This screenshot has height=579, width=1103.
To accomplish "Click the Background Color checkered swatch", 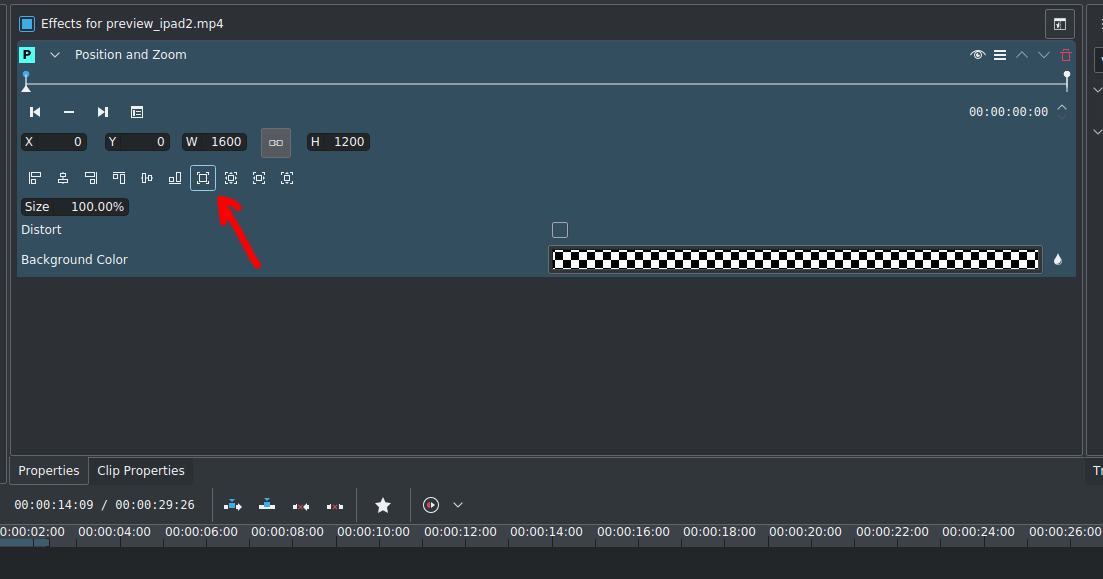I will [795, 259].
